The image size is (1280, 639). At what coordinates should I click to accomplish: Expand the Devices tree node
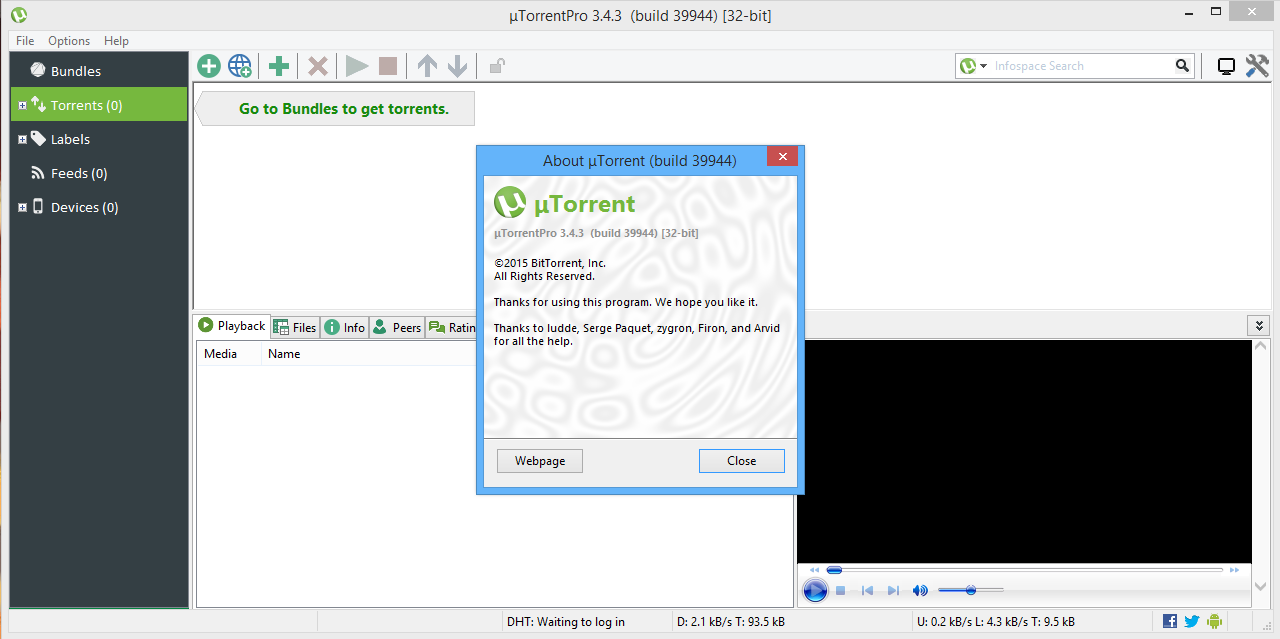22,208
